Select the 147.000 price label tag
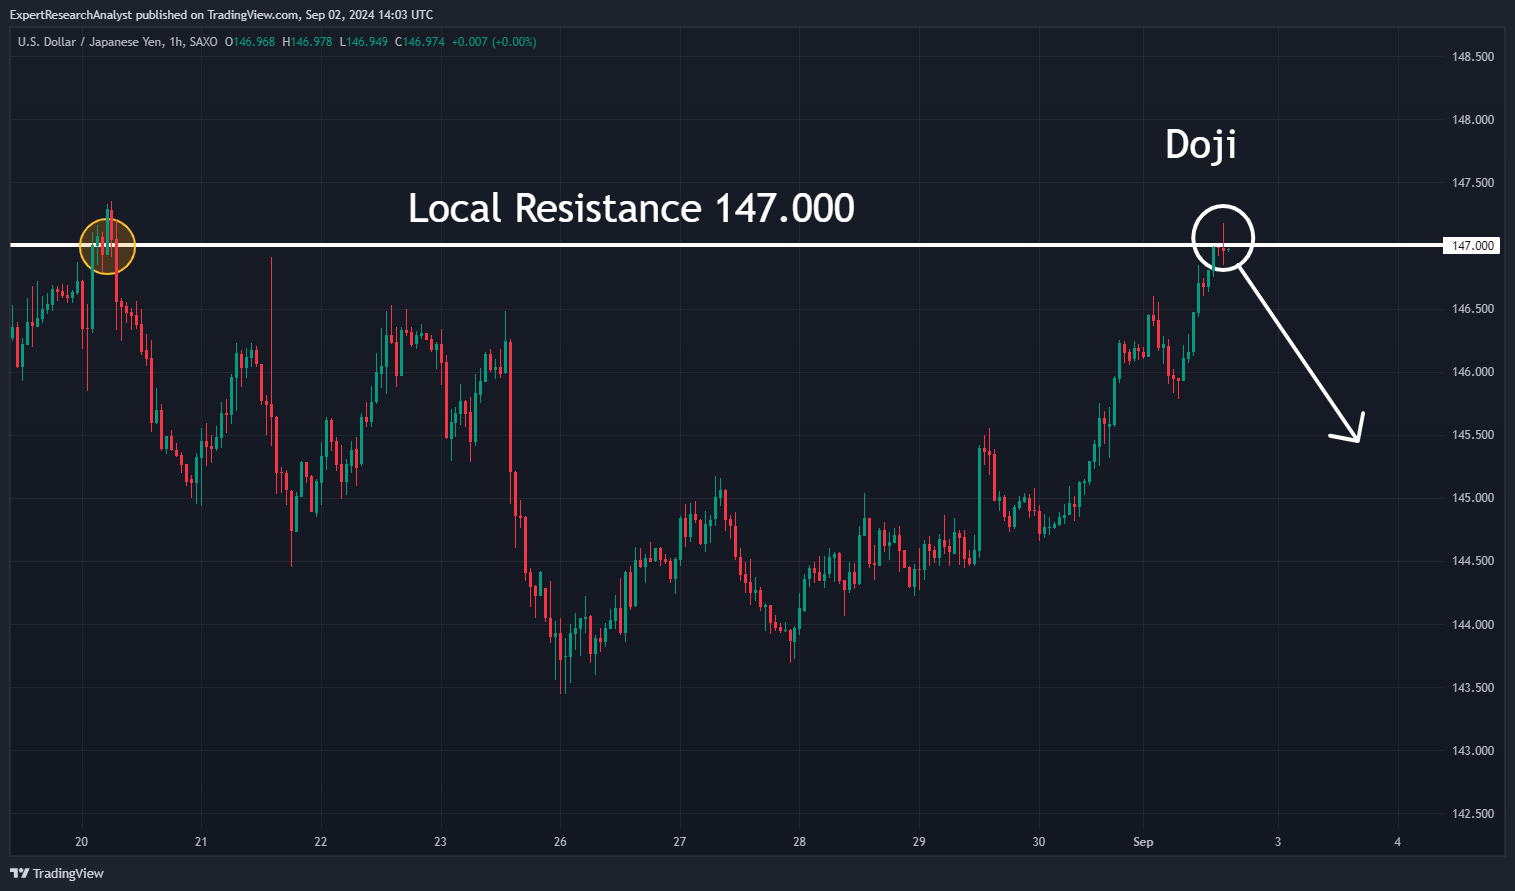The image size is (1515, 891). tap(1470, 246)
